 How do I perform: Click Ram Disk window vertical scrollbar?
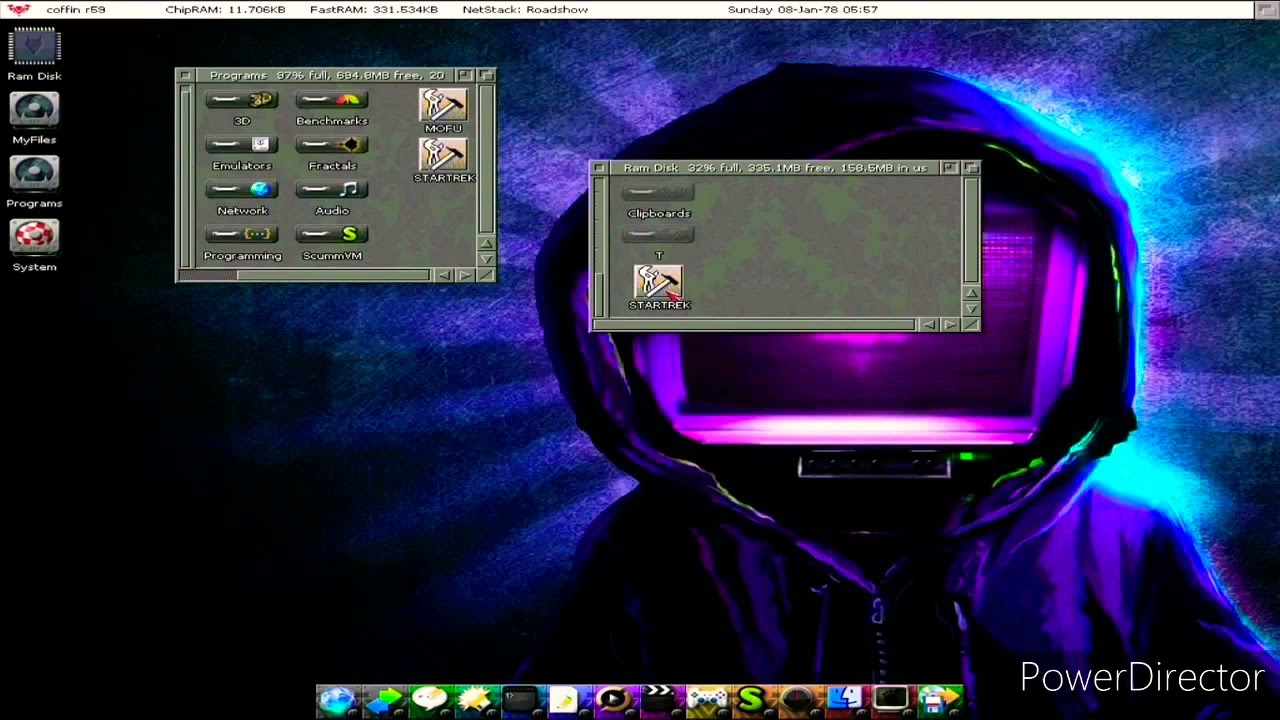(972, 230)
